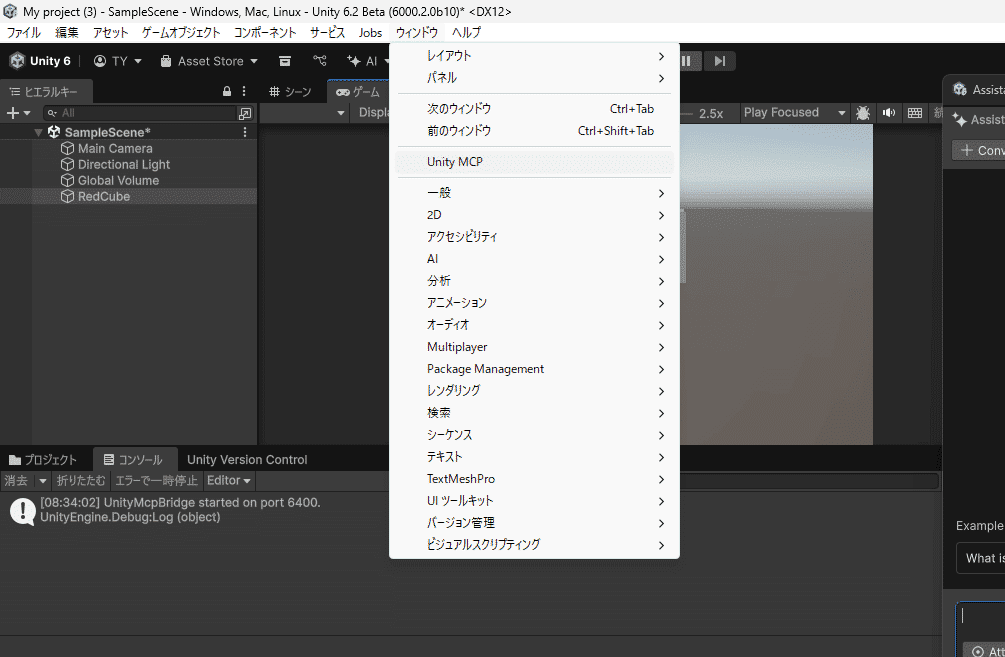The height and width of the screenshot is (657, 1005).
Task: Click the Assistant cube icon in right panel
Action: 959,89
